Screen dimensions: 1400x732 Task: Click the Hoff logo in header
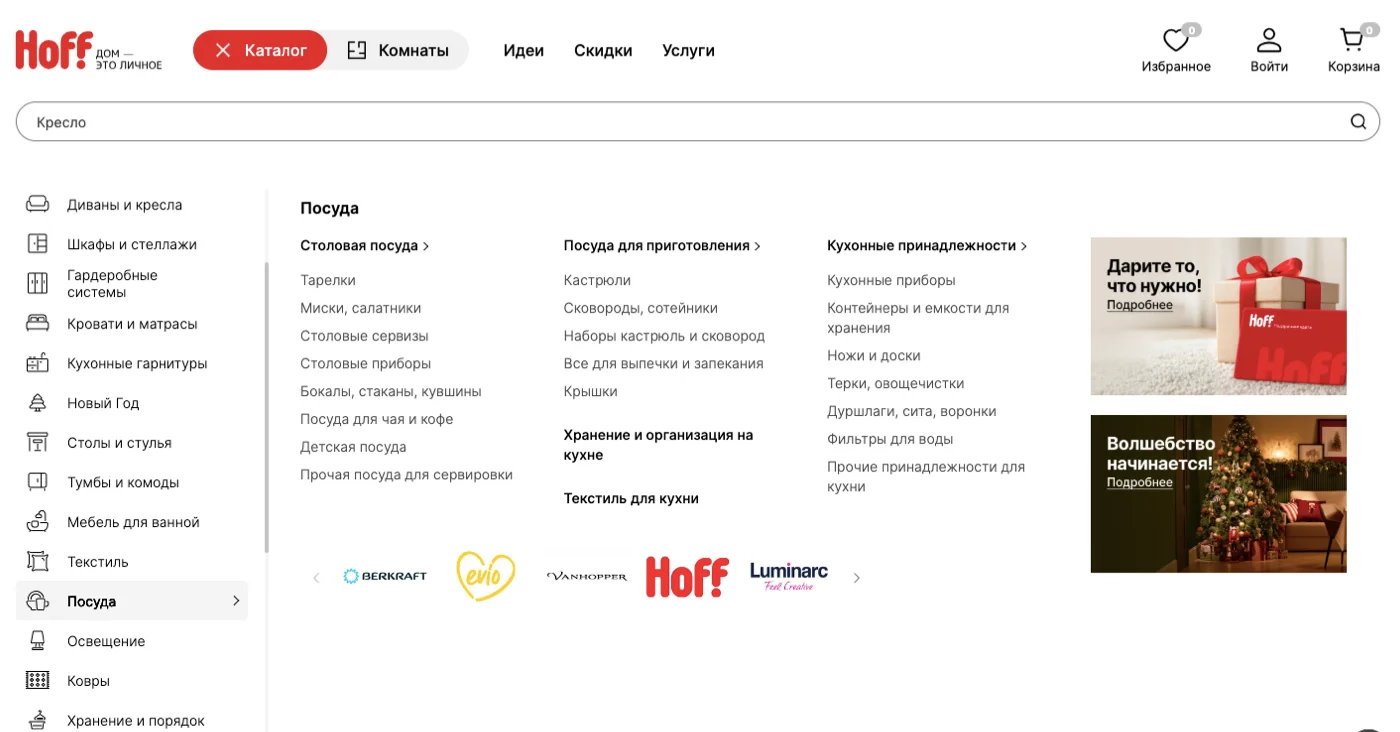click(x=55, y=50)
